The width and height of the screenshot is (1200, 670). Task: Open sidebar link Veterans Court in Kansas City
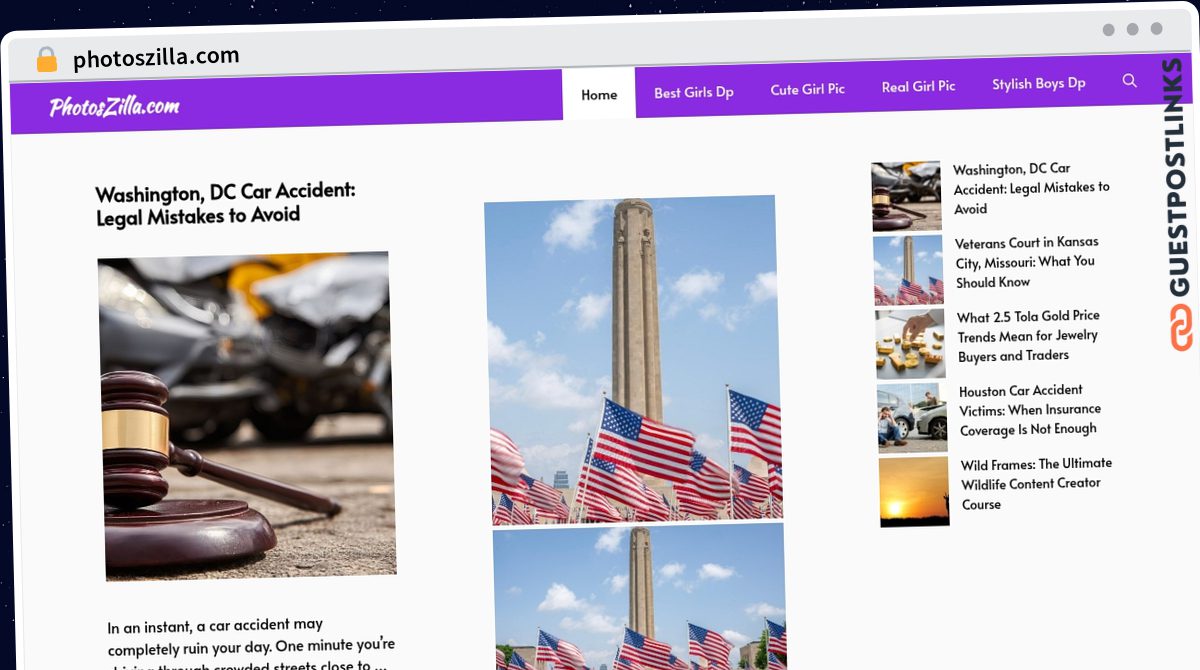[x=1026, y=262]
